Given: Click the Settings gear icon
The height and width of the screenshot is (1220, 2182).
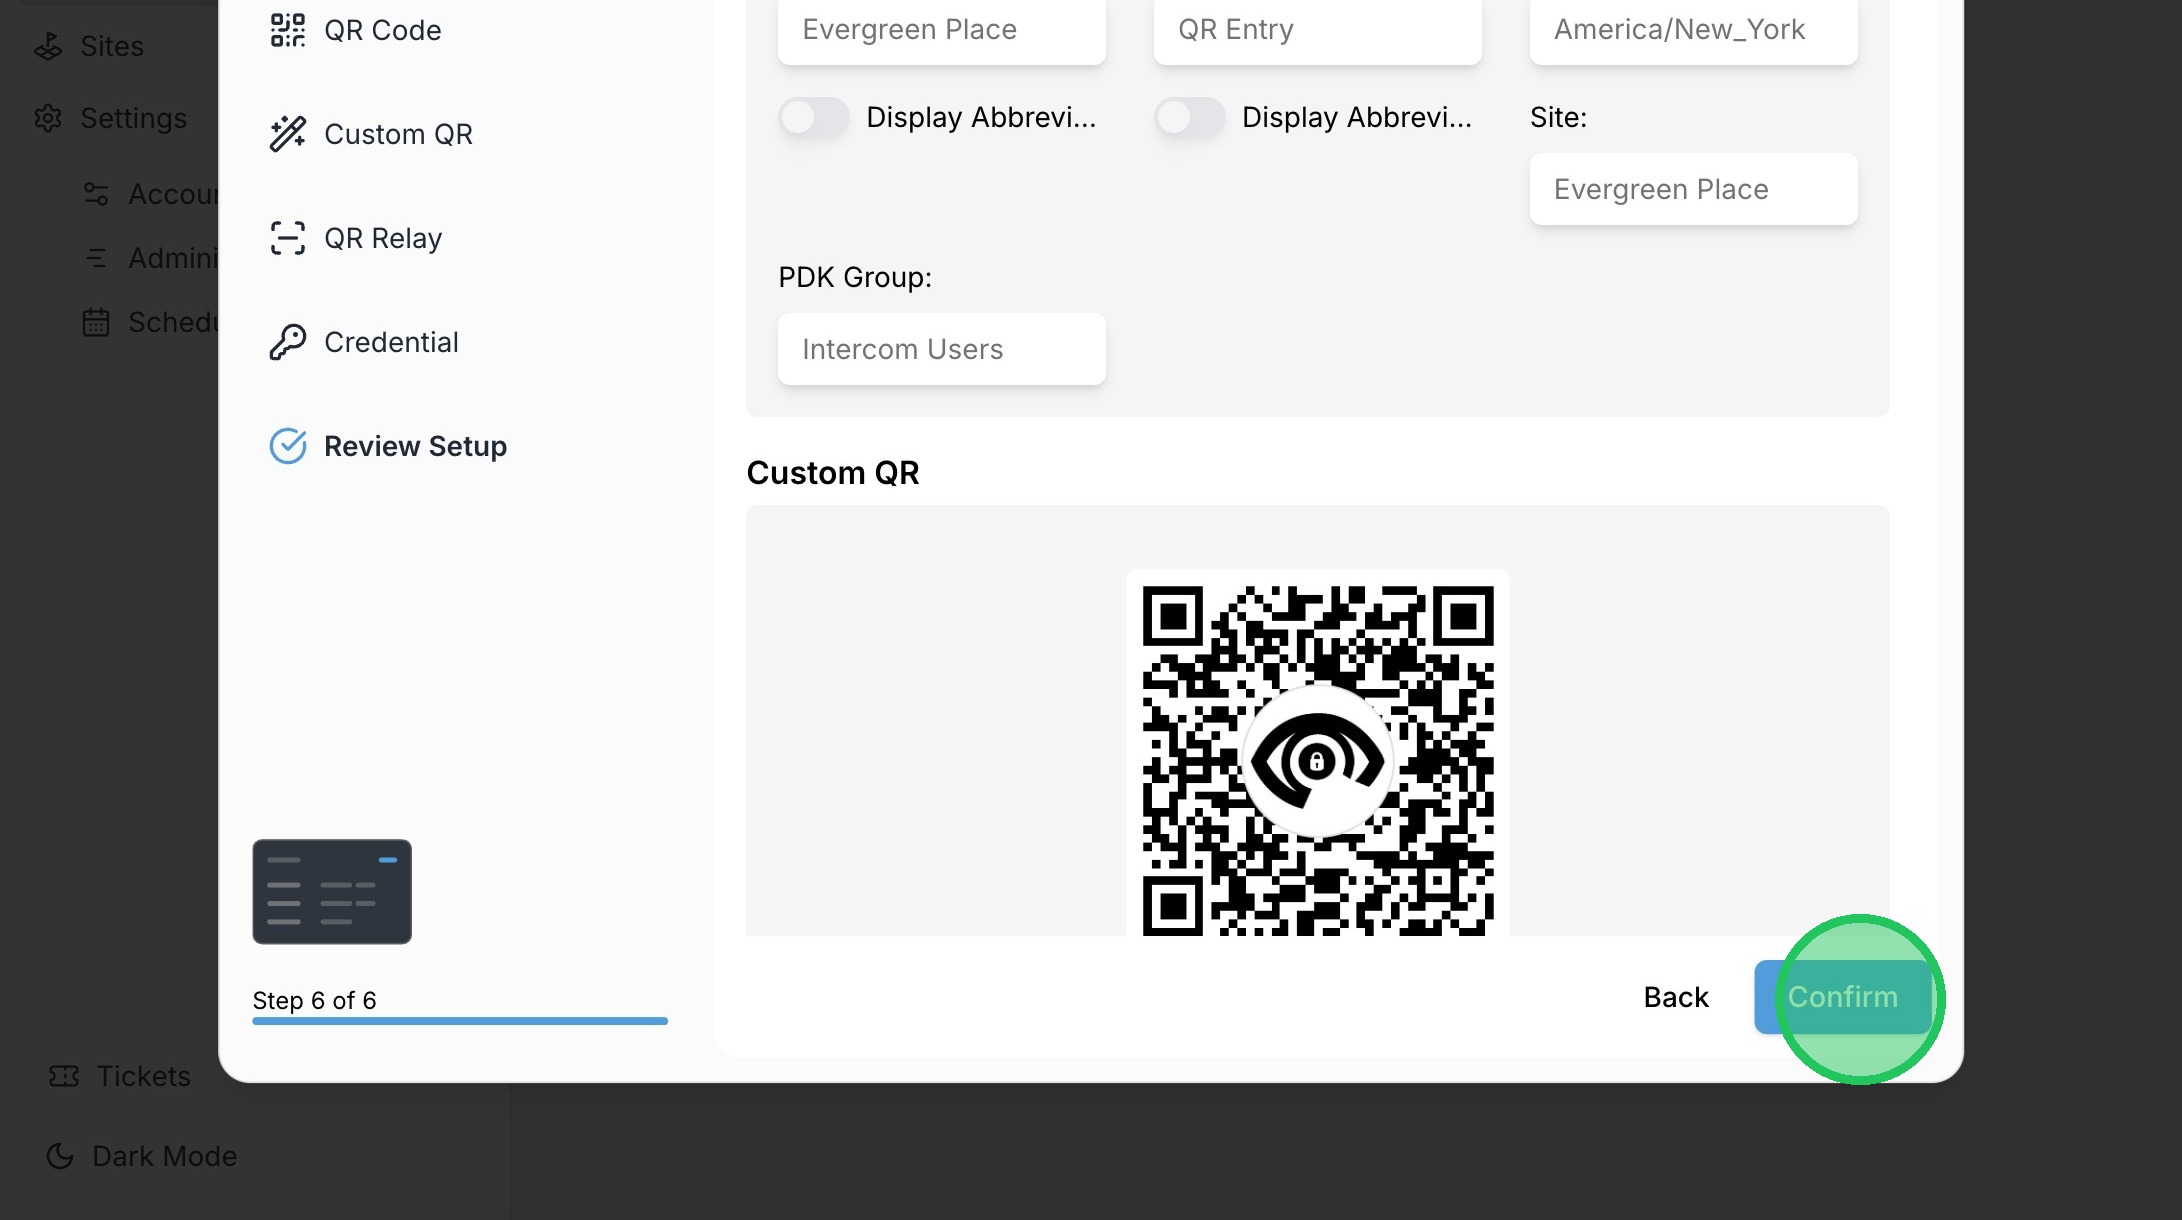Looking at the screenshot, I should [x=48, y=118].
